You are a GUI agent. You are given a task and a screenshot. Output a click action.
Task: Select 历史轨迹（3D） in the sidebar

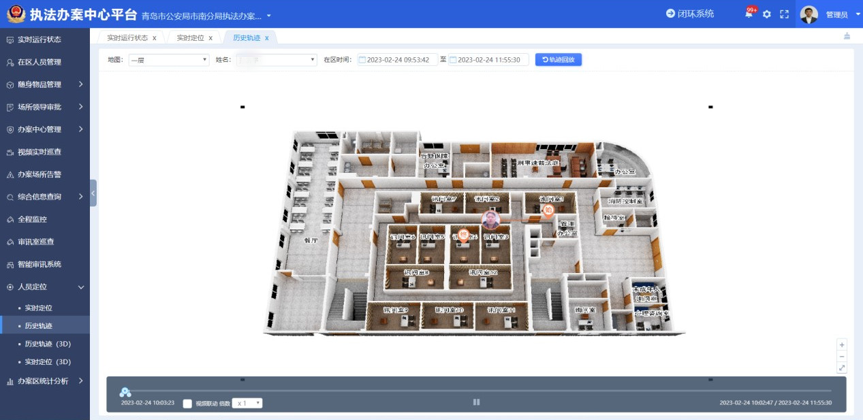pos(47,344)
